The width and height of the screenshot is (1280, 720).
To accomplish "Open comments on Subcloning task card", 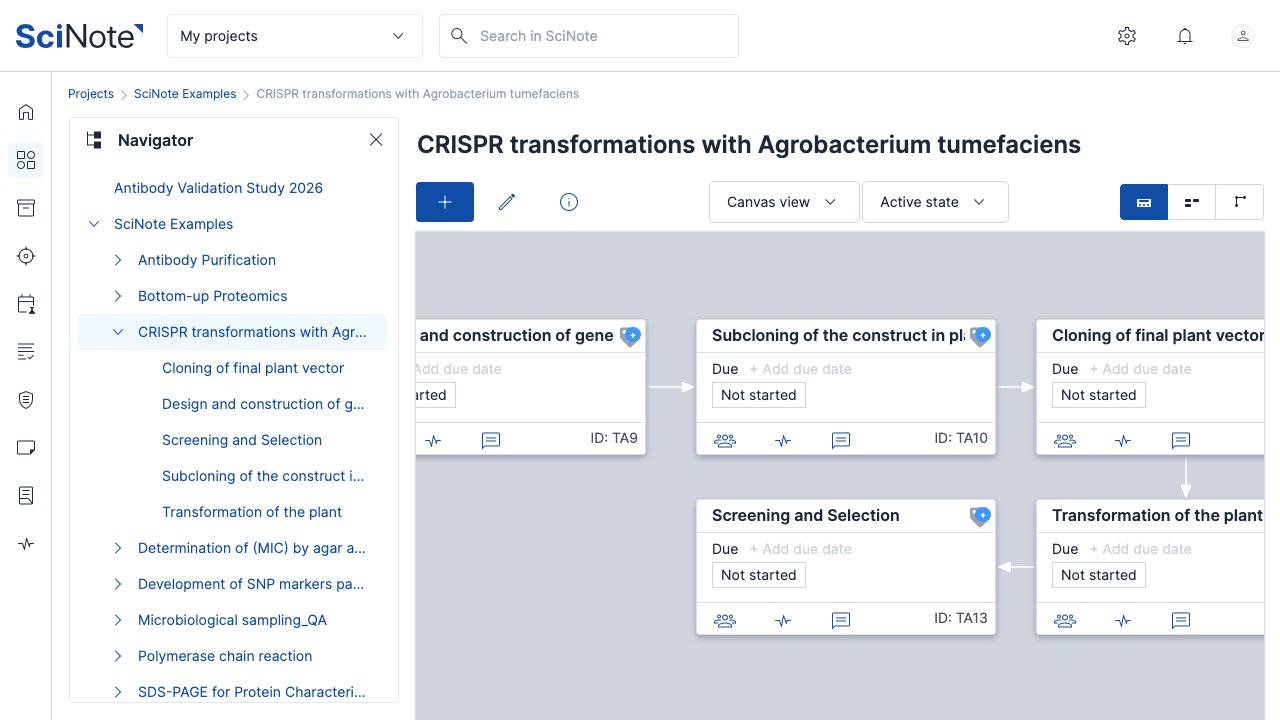I will (841, 440).
